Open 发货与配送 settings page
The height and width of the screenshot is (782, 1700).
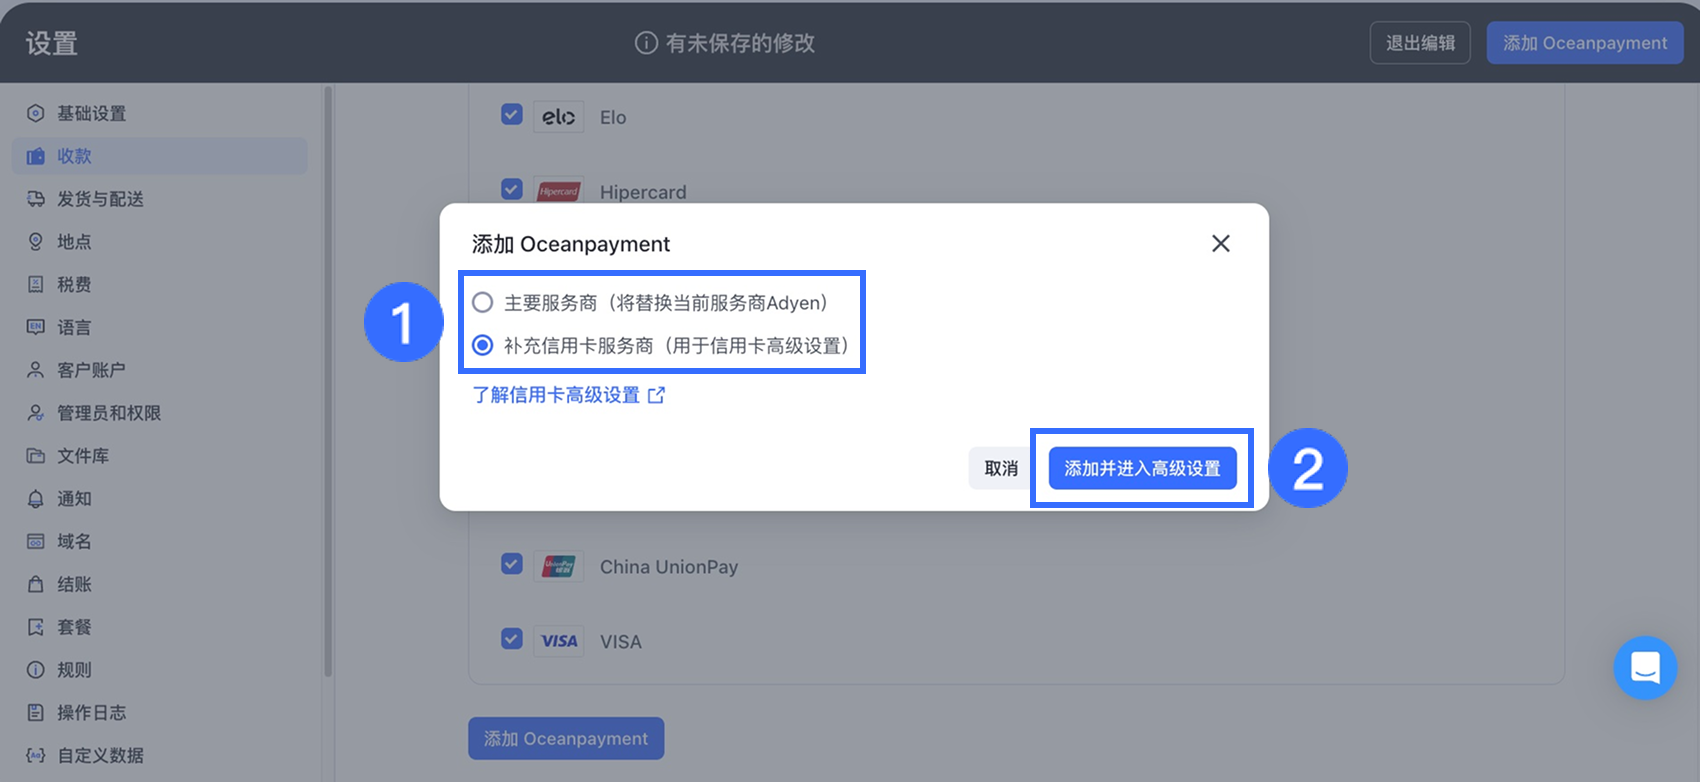pyautogui.click(x=160, y=199)
